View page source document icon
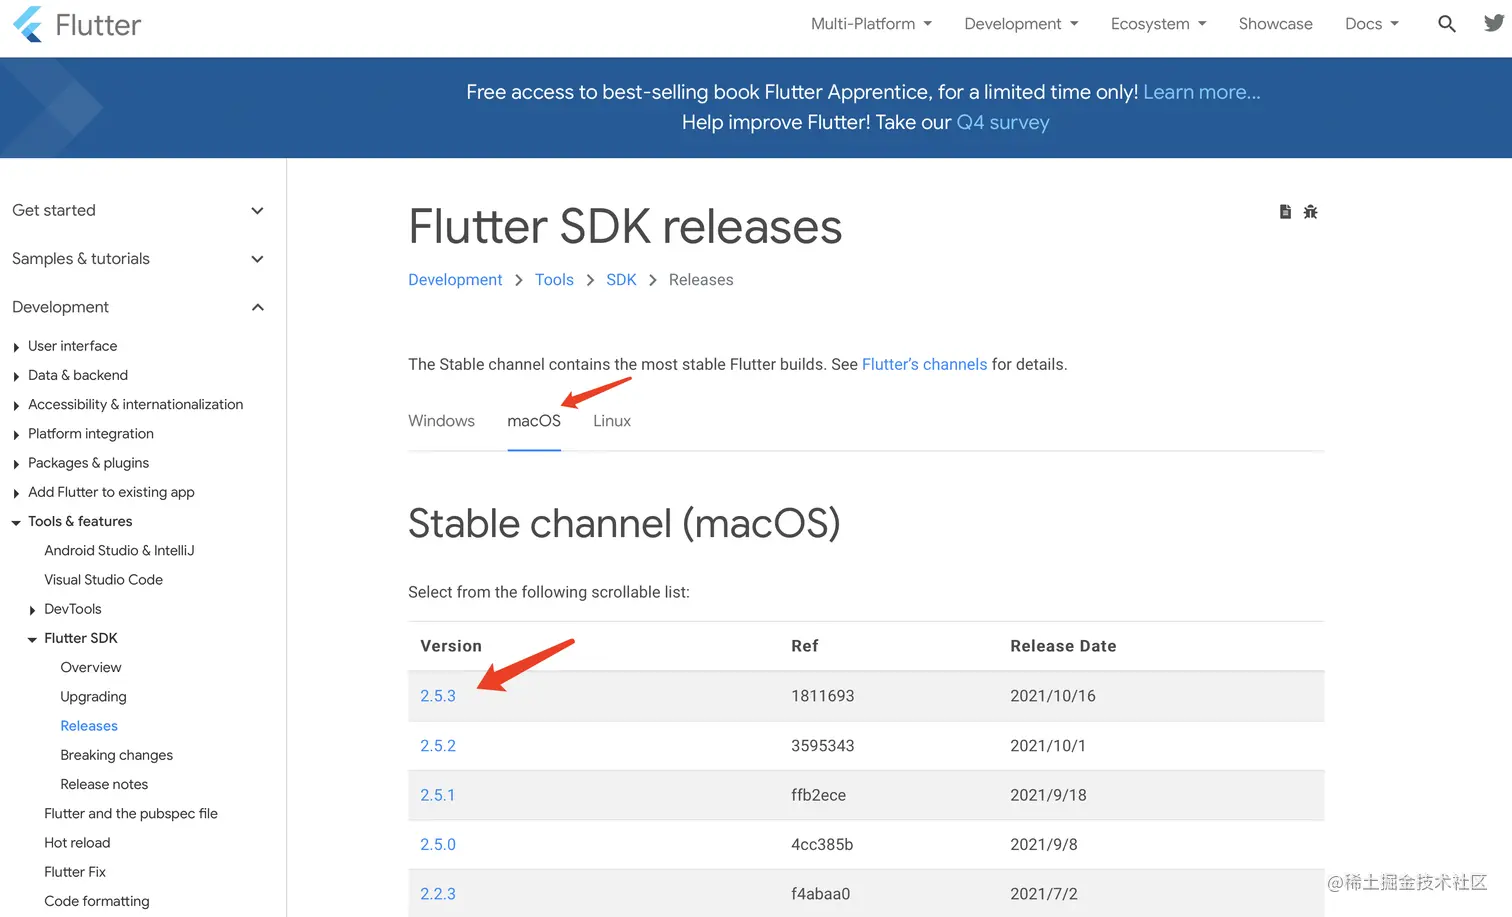This screenshot has height=917, width=1512. (x=1285, y=212)
